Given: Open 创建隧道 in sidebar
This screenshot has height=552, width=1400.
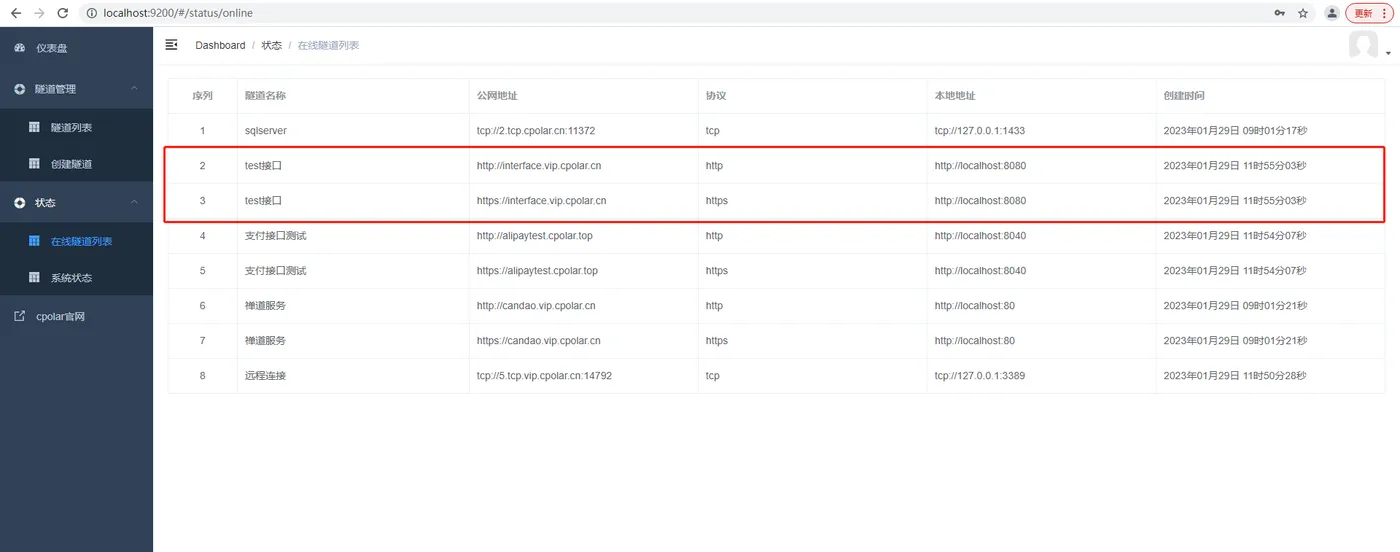Looking at the screenshot, I should [71, 164].
